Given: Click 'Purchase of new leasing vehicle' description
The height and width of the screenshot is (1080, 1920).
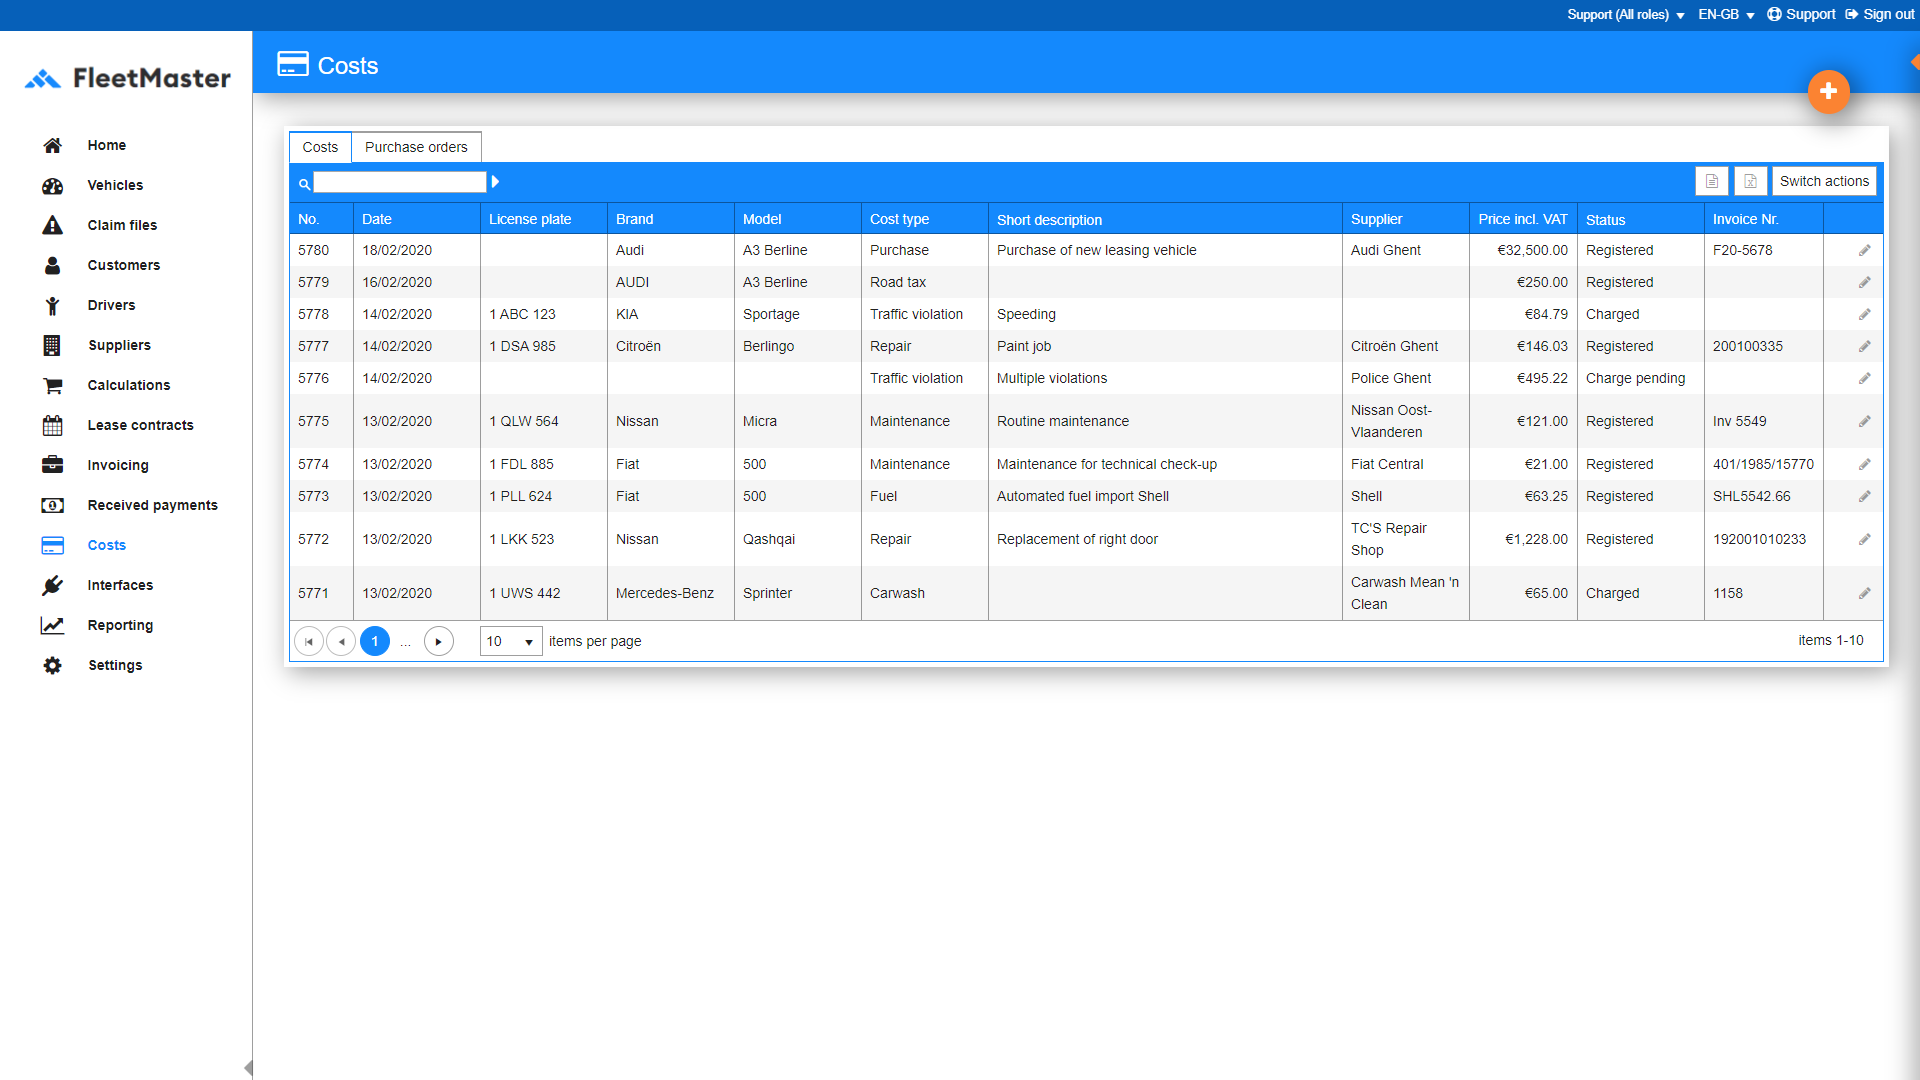Looking at the screenshot, I should (1096, 250).
